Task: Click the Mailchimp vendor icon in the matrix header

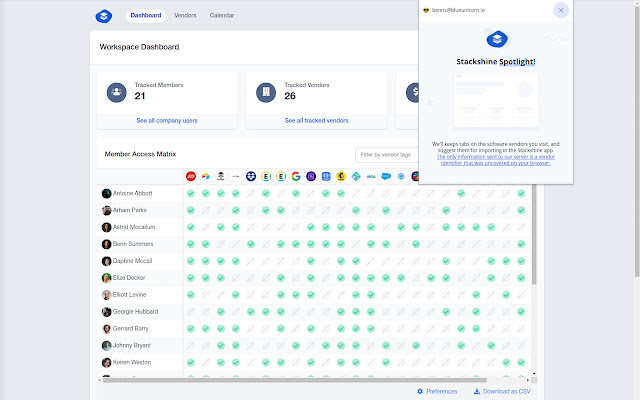Action: tap(341, 176)
